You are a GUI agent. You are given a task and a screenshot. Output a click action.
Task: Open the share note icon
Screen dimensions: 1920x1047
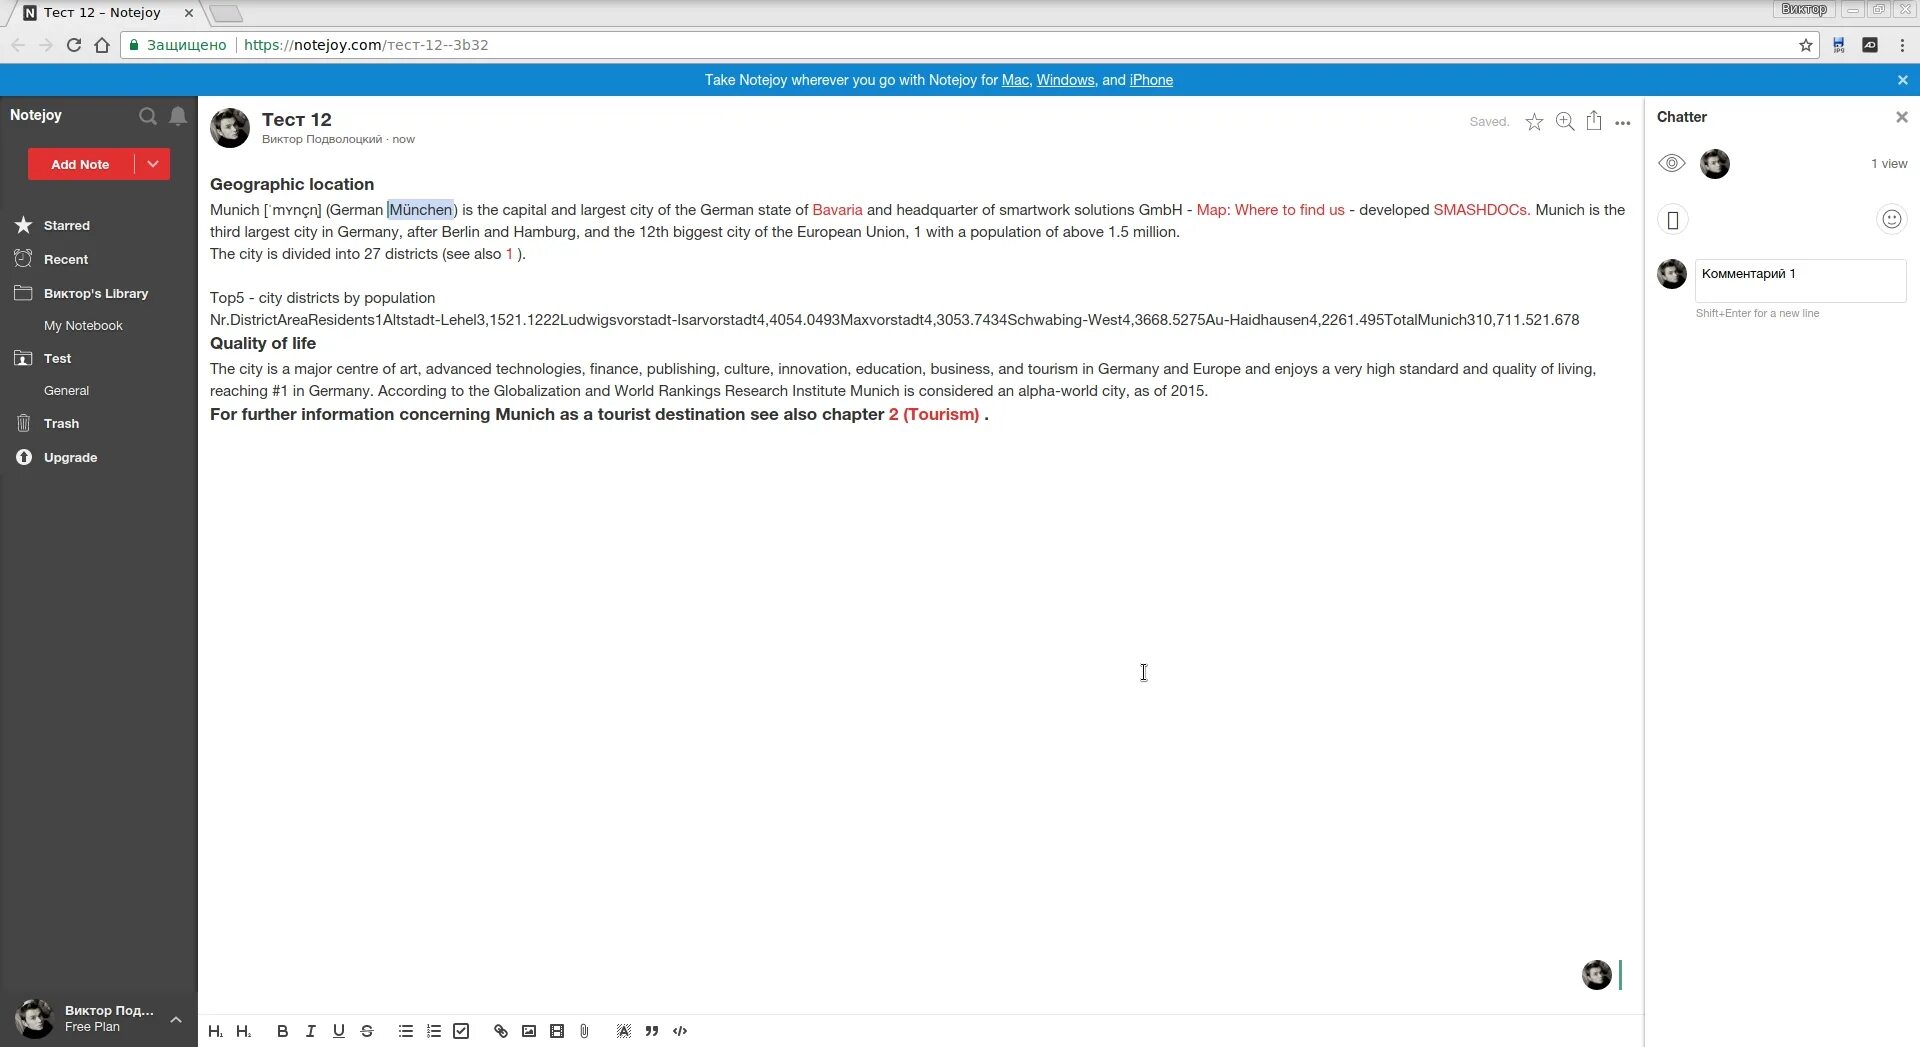[1594, 121]
